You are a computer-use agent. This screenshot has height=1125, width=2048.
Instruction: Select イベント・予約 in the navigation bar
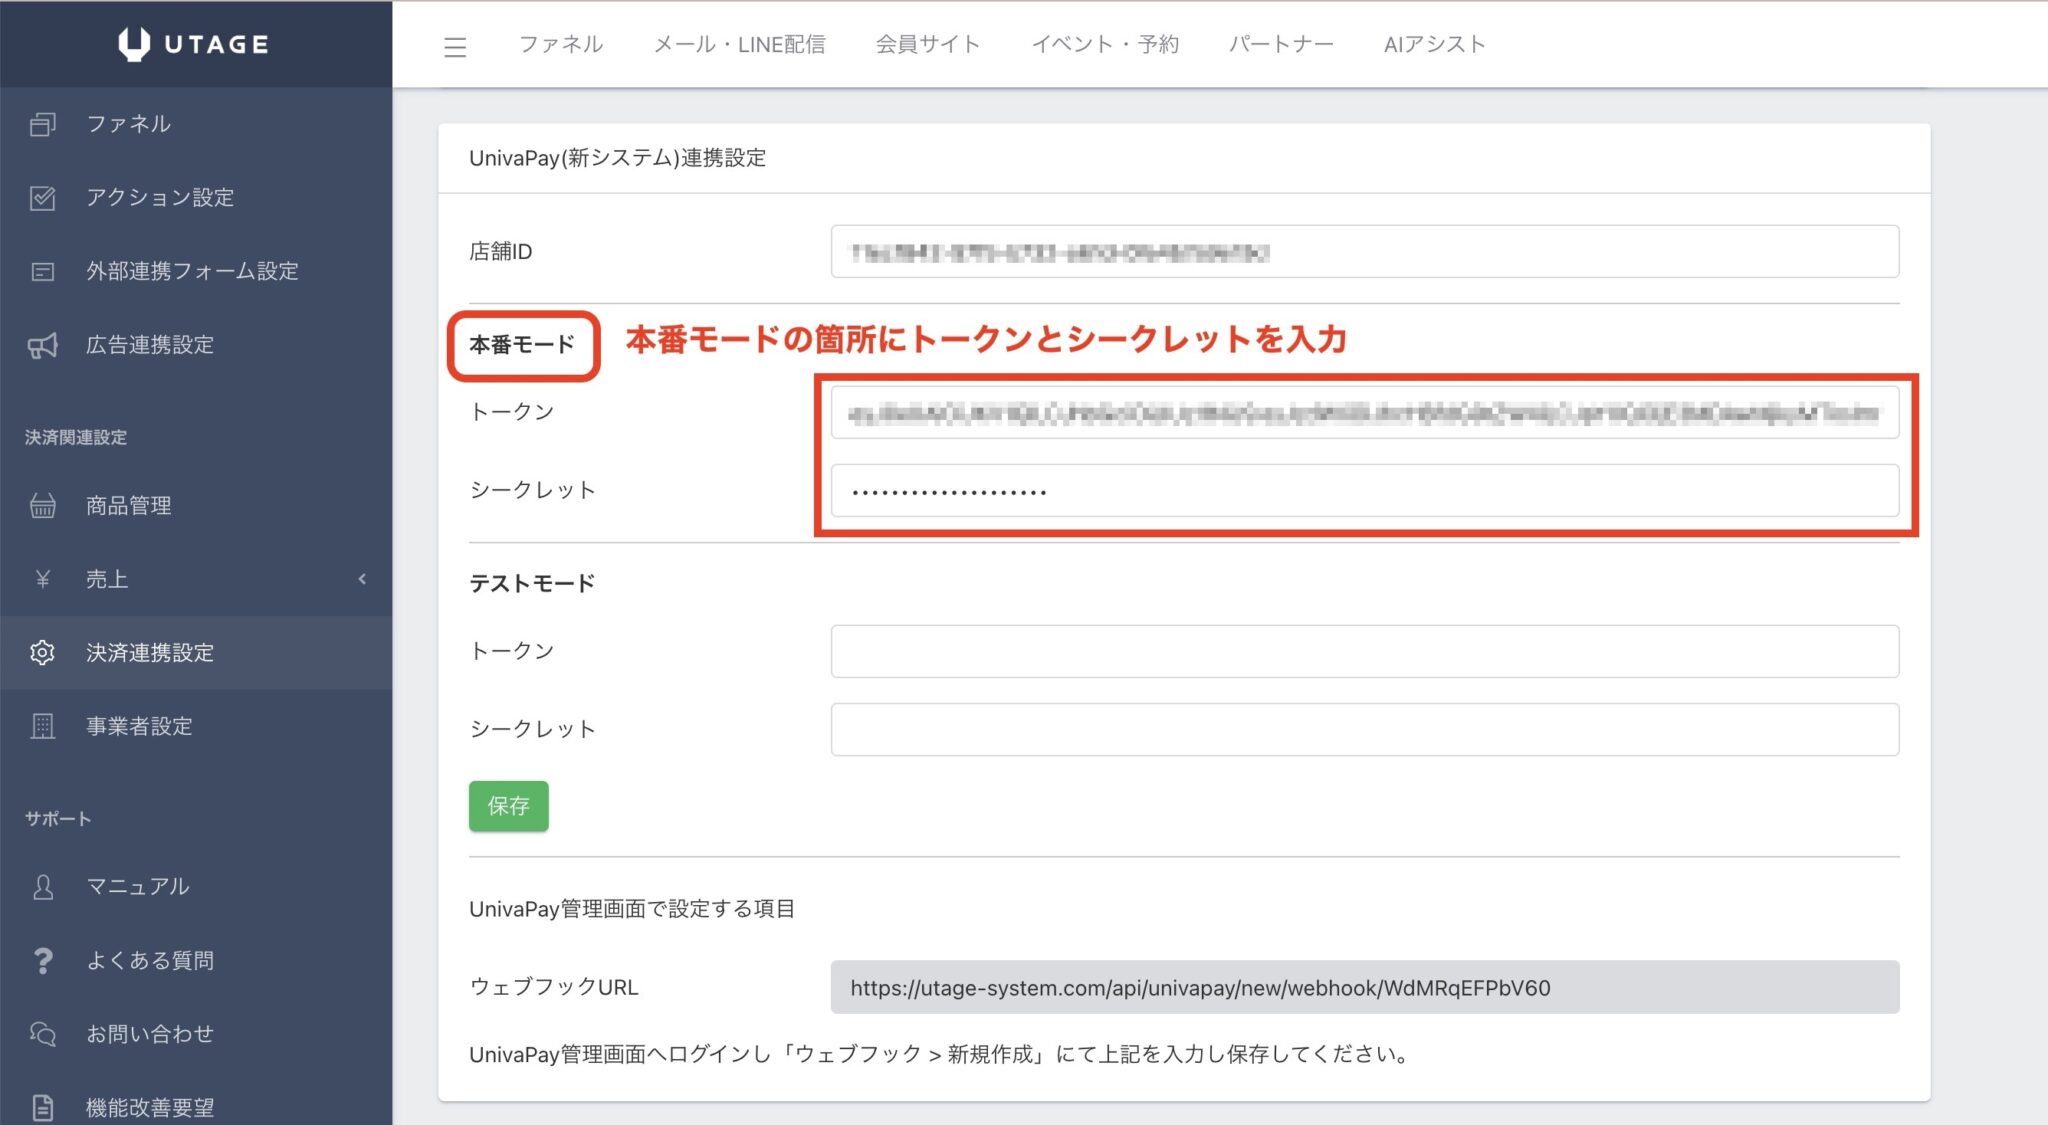pyautogui.click(x=1105, y=44)
